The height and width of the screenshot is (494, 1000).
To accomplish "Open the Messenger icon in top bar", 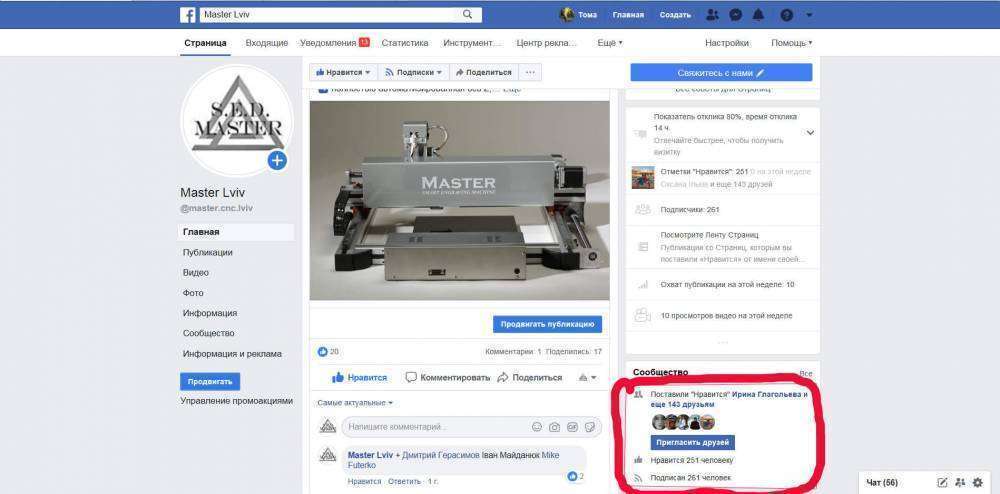I will click(x=736, y=15).
